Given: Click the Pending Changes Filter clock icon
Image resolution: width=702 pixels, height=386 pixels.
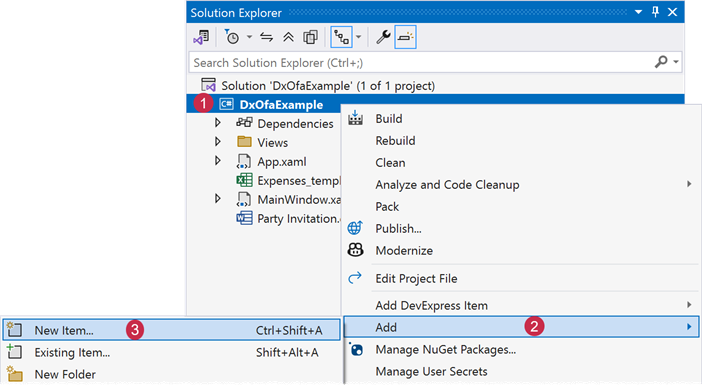Looking at the screenshot, I should [x=231, y=37].
